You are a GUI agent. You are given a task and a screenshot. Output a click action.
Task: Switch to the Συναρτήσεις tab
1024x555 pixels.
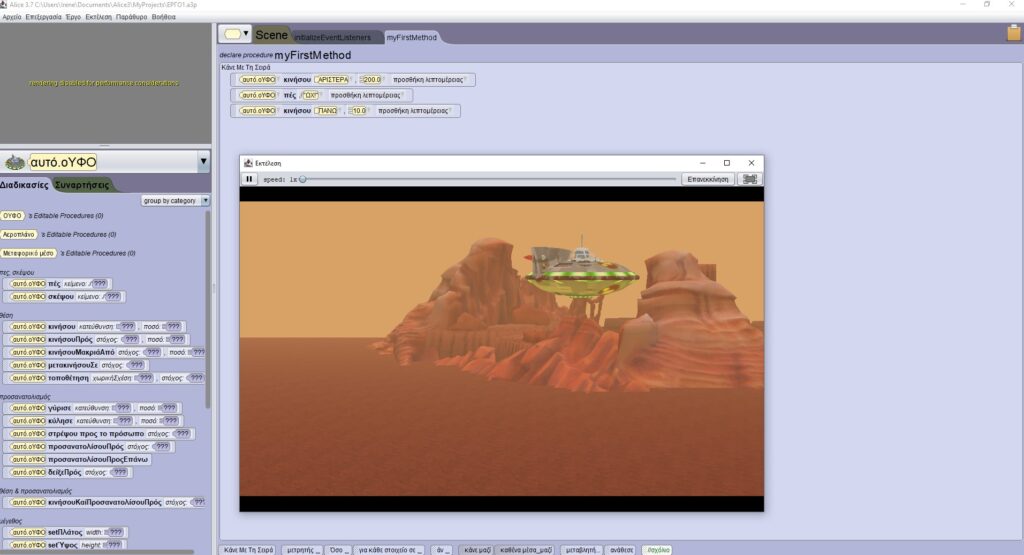click(x=82, y=185)
